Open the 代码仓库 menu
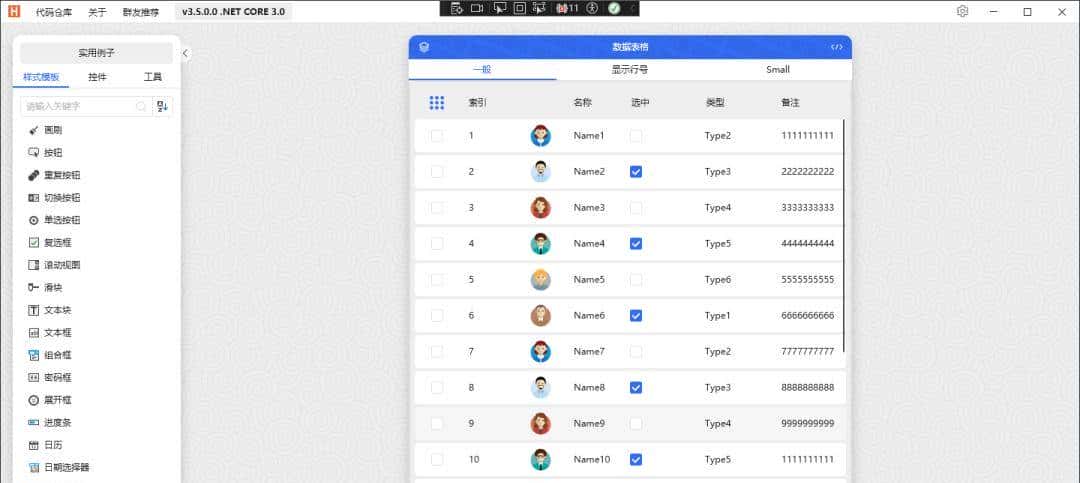The width and height of the screenshot is (1080, 483). coord(54,12)
